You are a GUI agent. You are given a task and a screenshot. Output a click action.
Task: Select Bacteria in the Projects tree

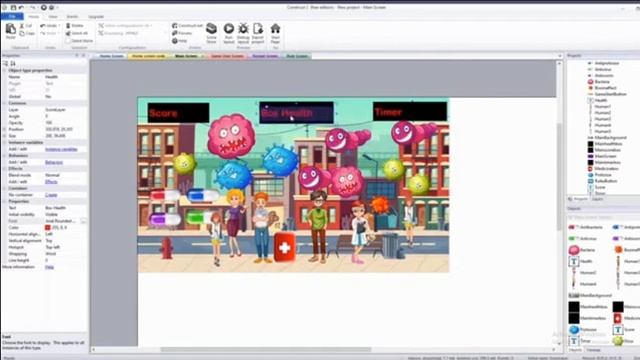click(602, 82)
